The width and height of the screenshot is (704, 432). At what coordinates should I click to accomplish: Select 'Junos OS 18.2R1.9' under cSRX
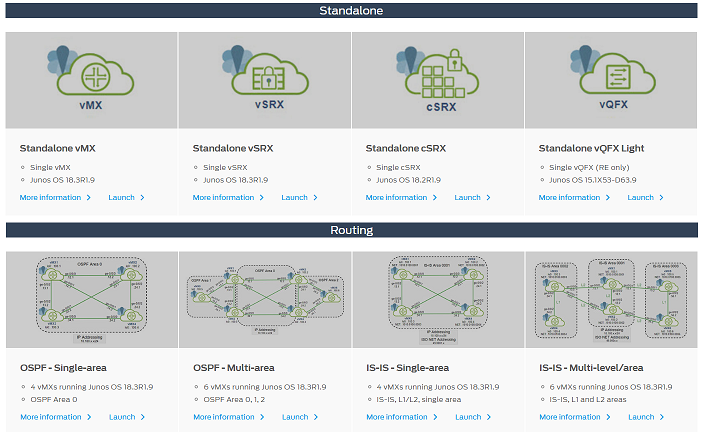(409, 180)
